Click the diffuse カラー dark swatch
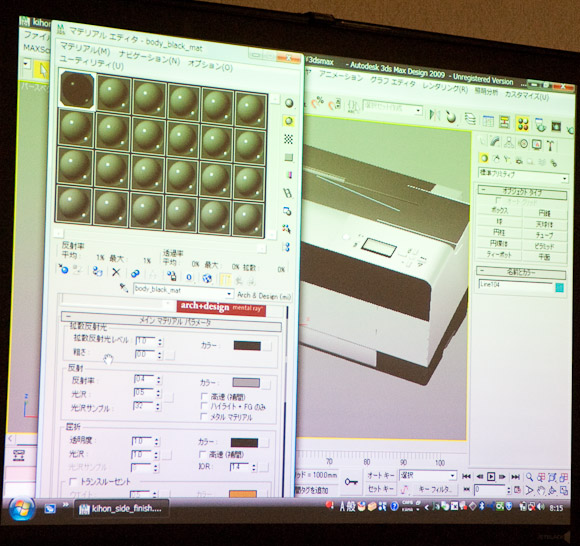 [x=247, y=346]
